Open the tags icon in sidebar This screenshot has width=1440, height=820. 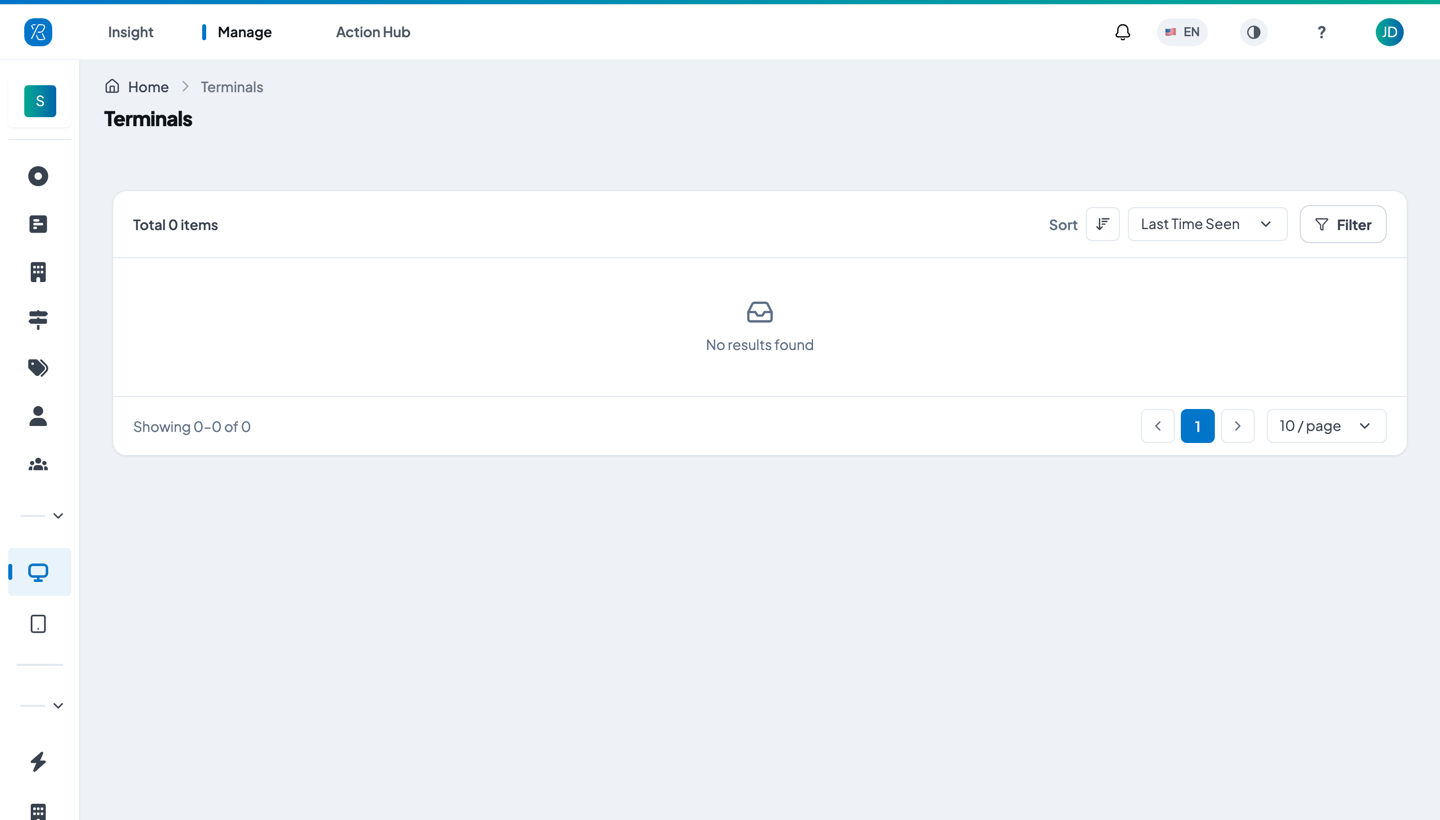point(38,368)
